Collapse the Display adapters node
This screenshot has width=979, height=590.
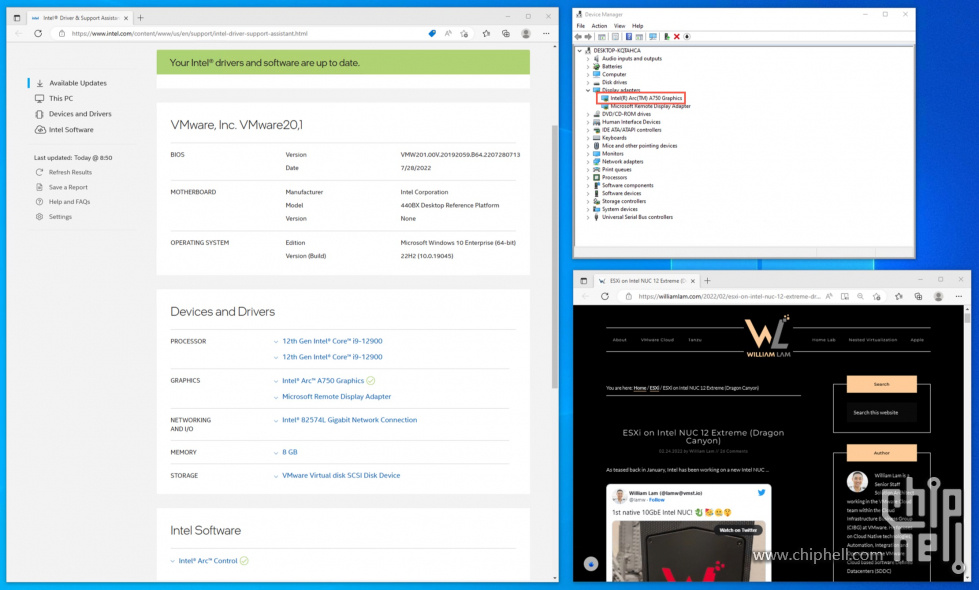pos(588,91)
